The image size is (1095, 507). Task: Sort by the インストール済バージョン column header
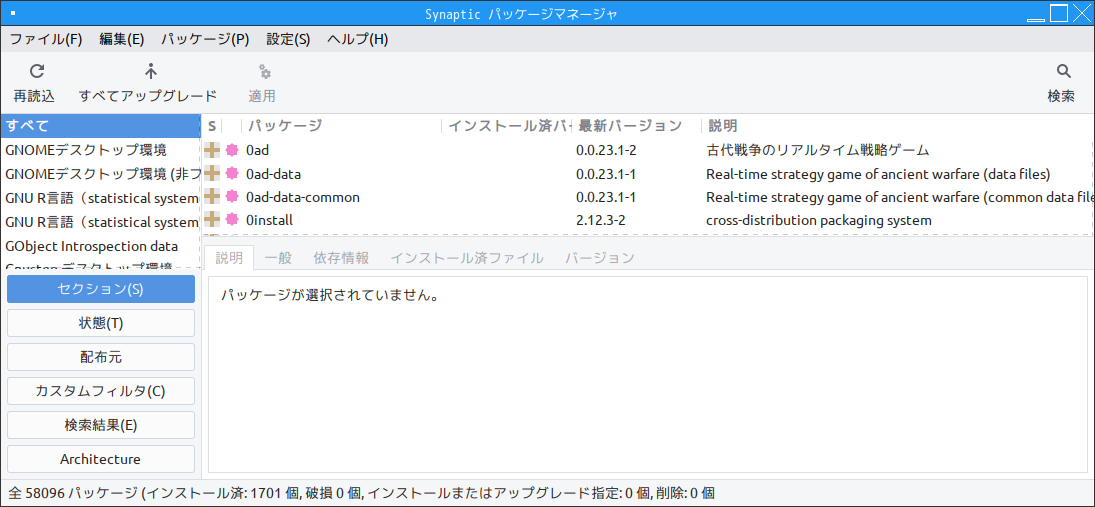[507, 126]
